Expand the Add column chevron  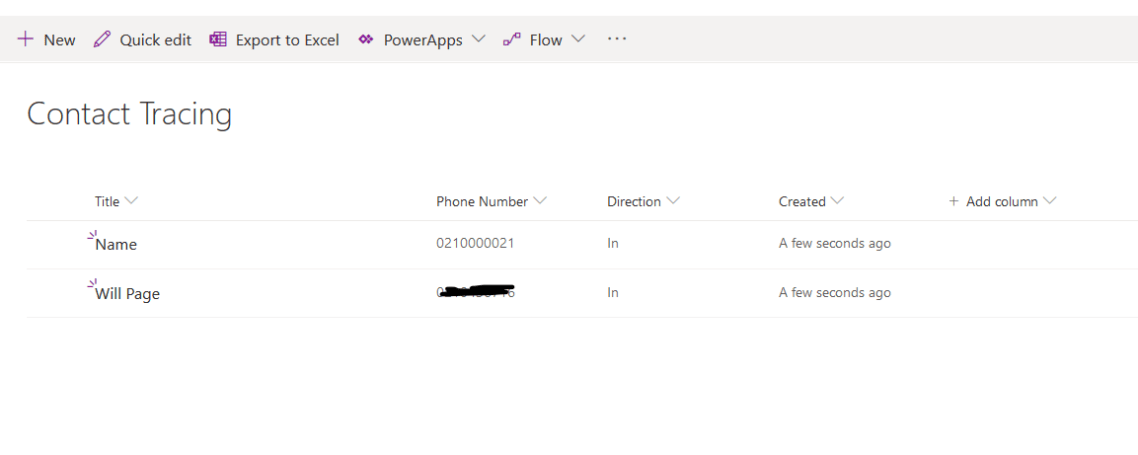[x=1050, y=201]
